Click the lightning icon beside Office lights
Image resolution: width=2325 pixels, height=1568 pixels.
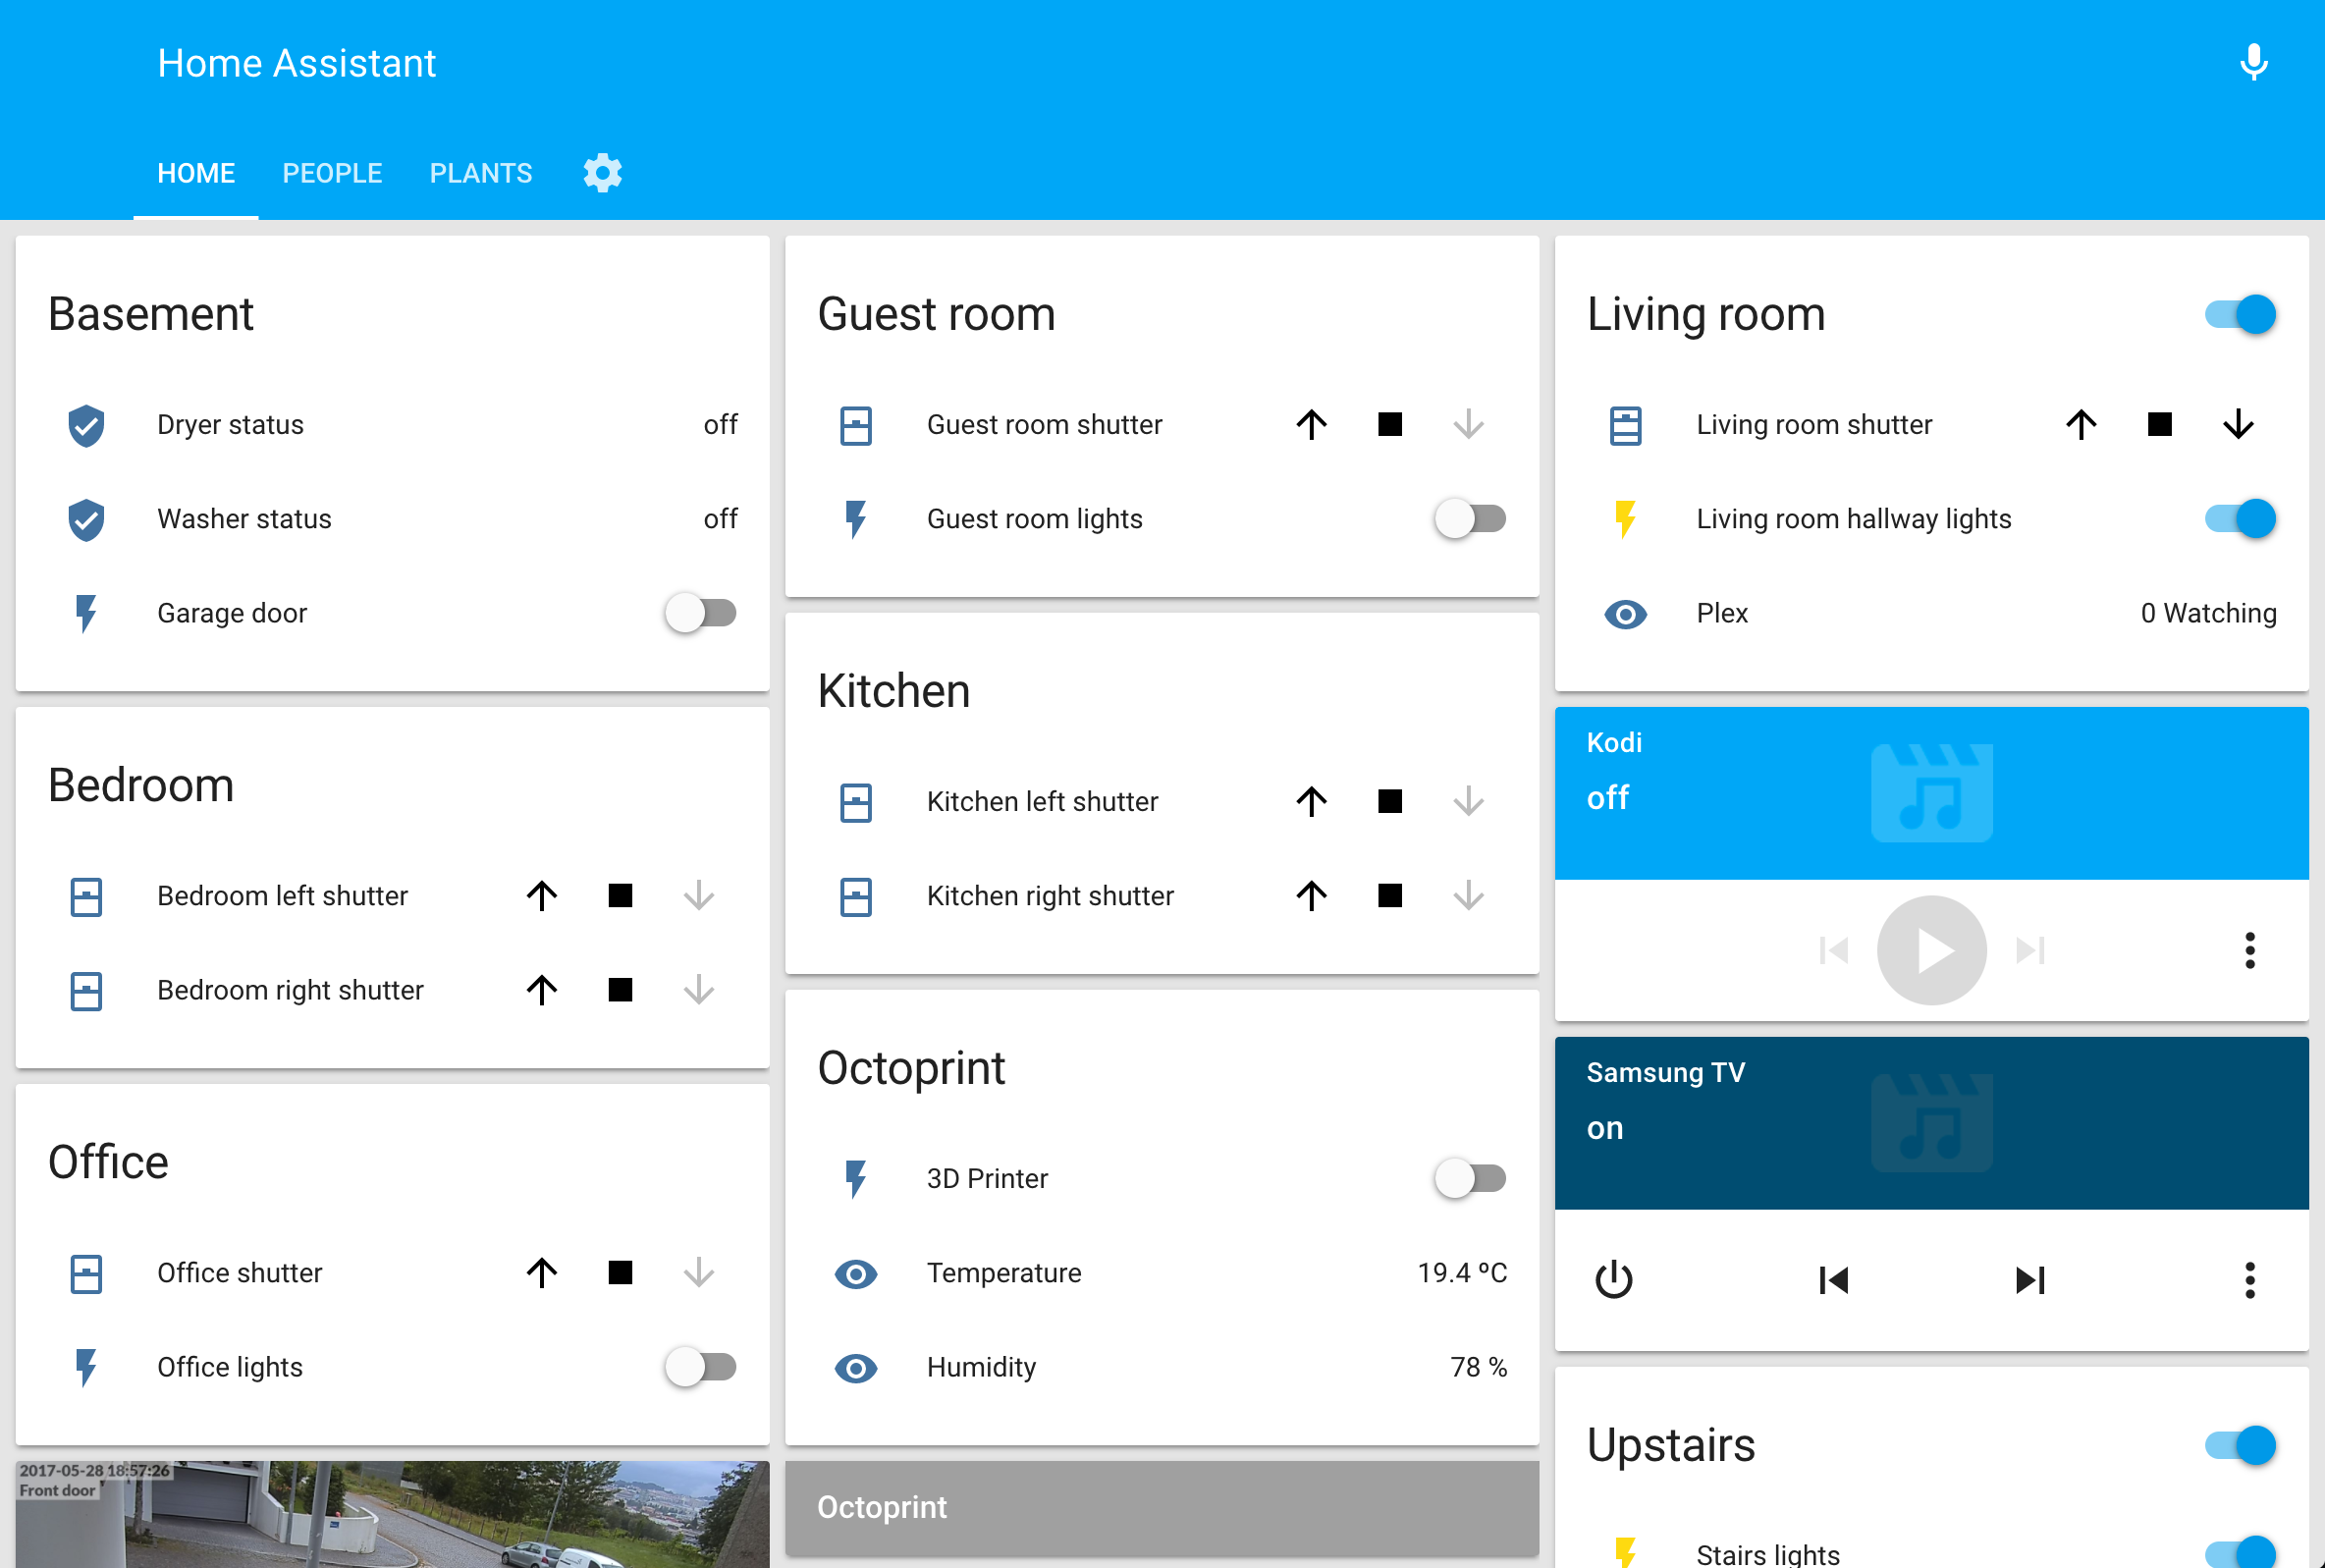[86, 1367]
